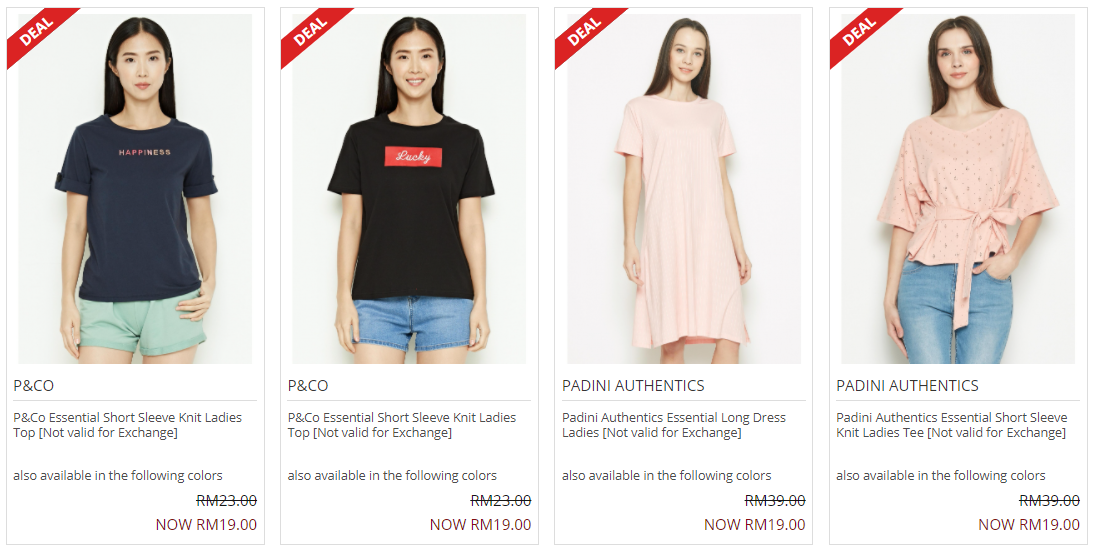
Task: Click available colors text under the long dress
Action: pyautogui.click(x=666, y=475)
